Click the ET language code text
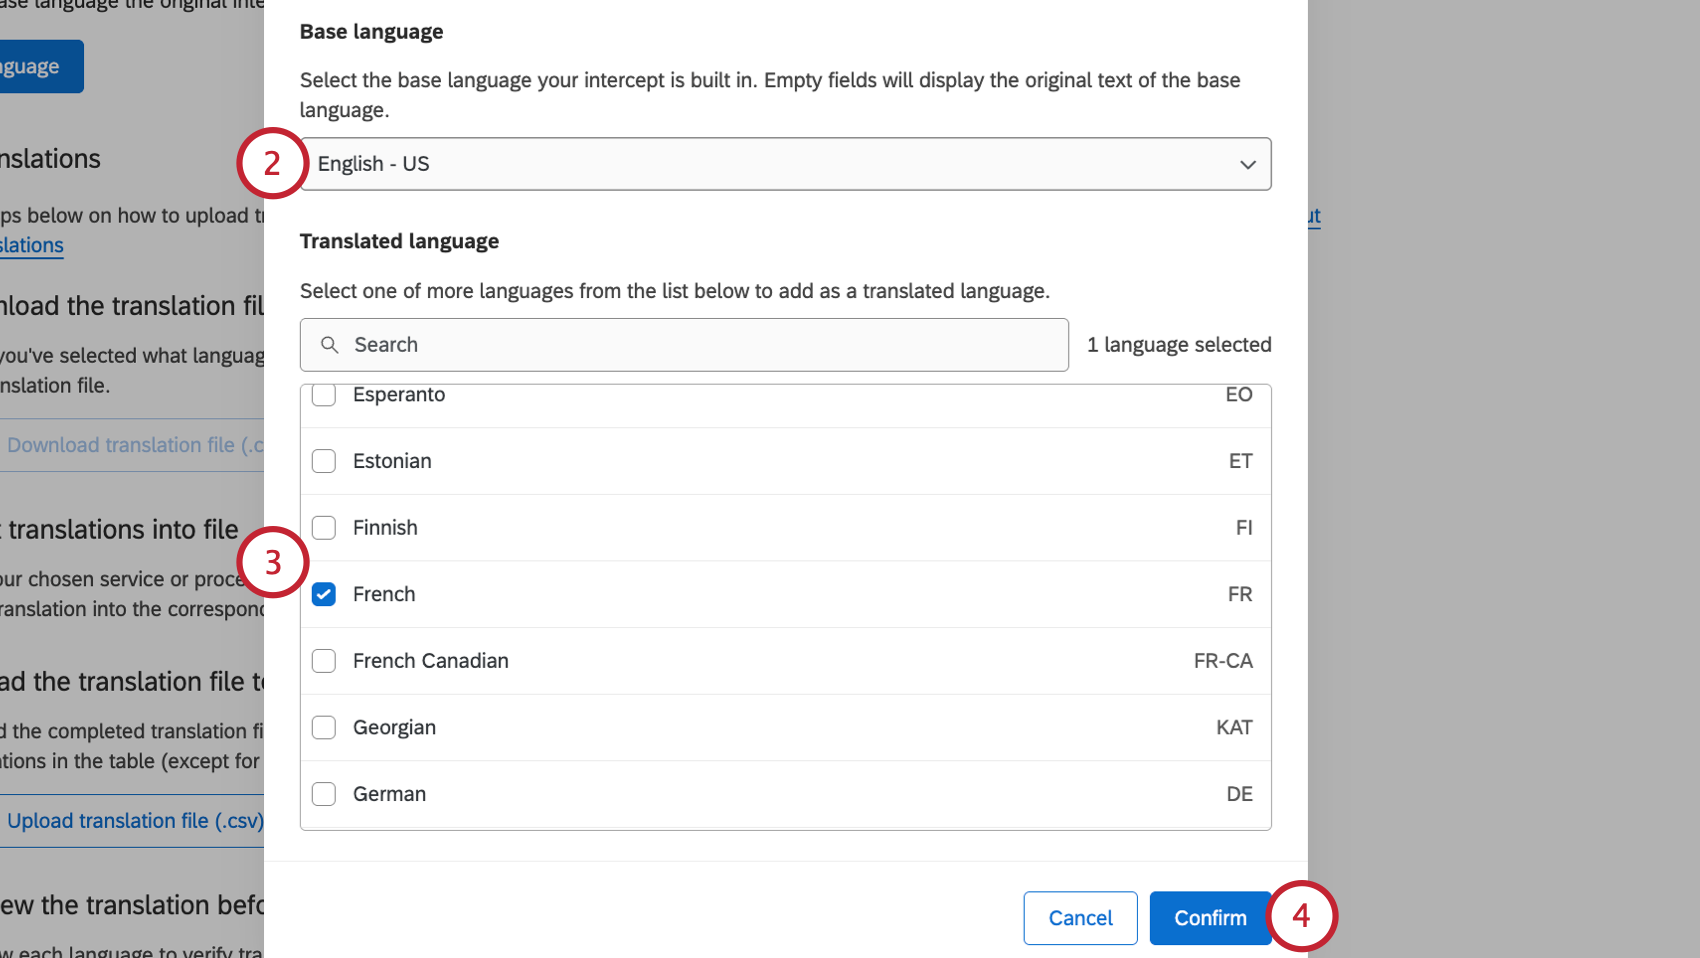1700x958 pixels. (1240, 461)
